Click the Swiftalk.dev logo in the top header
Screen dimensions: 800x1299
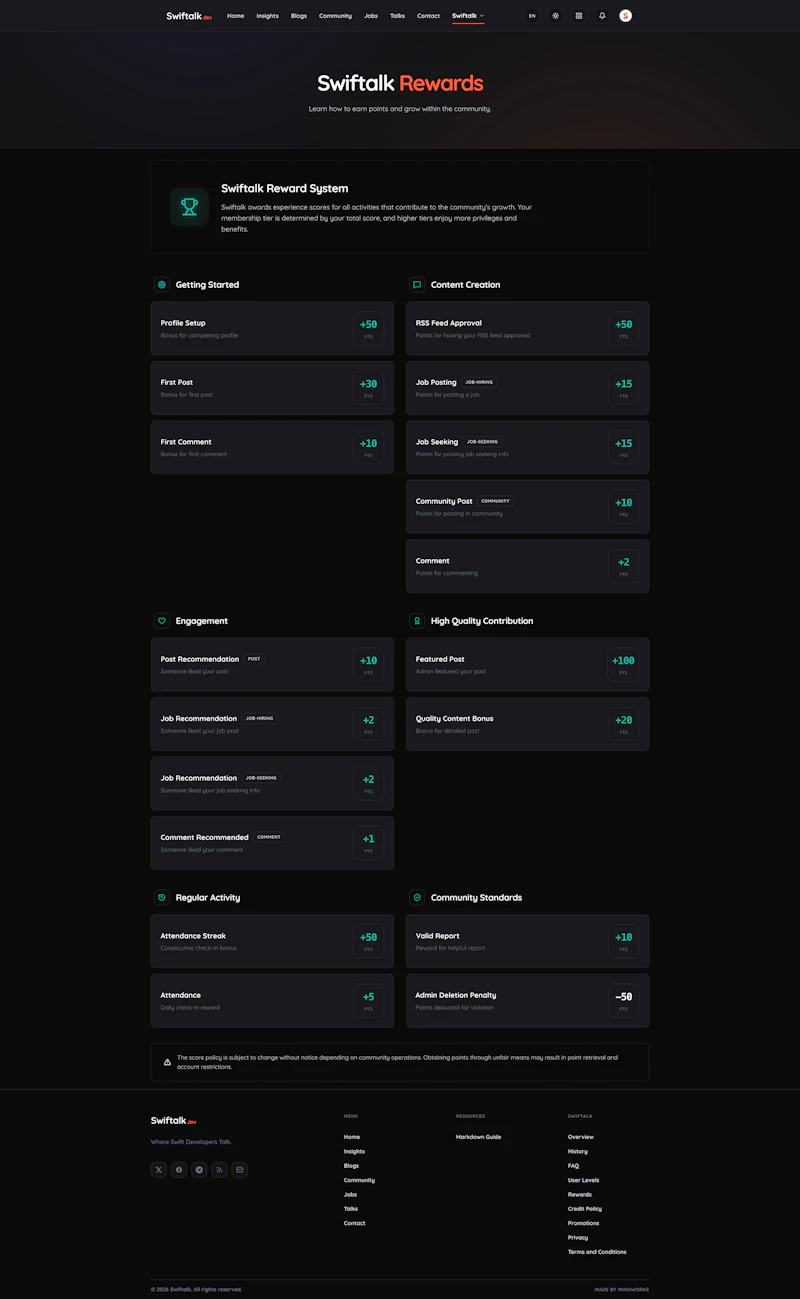(189, 16)
